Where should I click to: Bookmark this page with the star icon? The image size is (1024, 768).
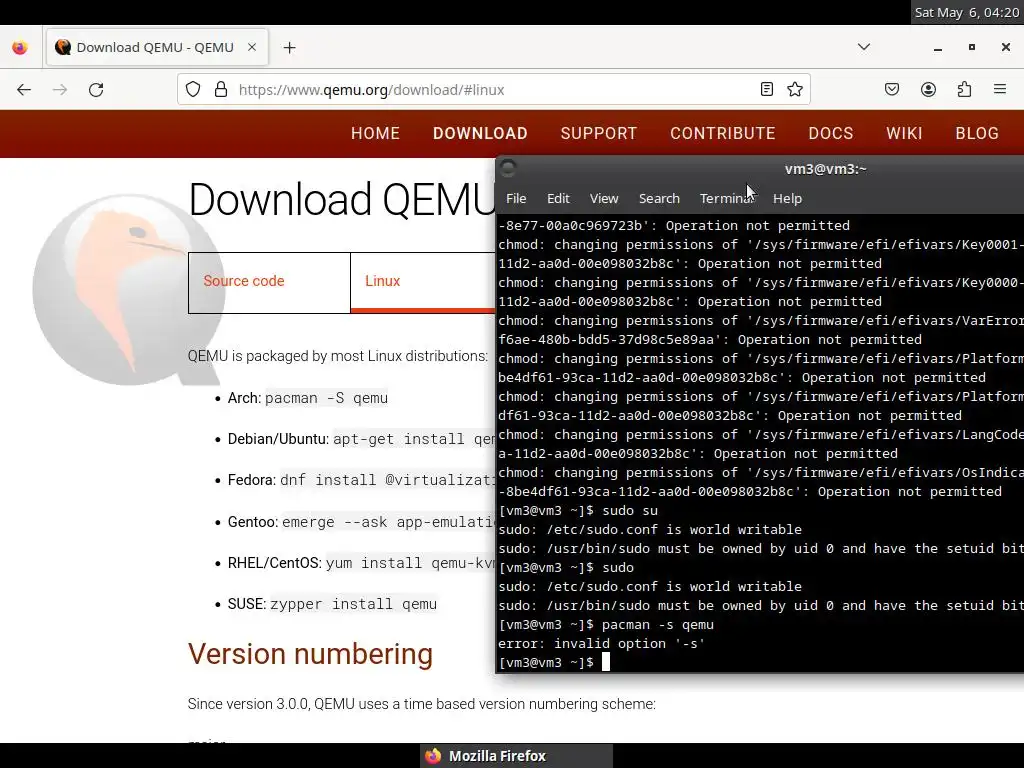(x=795, y=89)
